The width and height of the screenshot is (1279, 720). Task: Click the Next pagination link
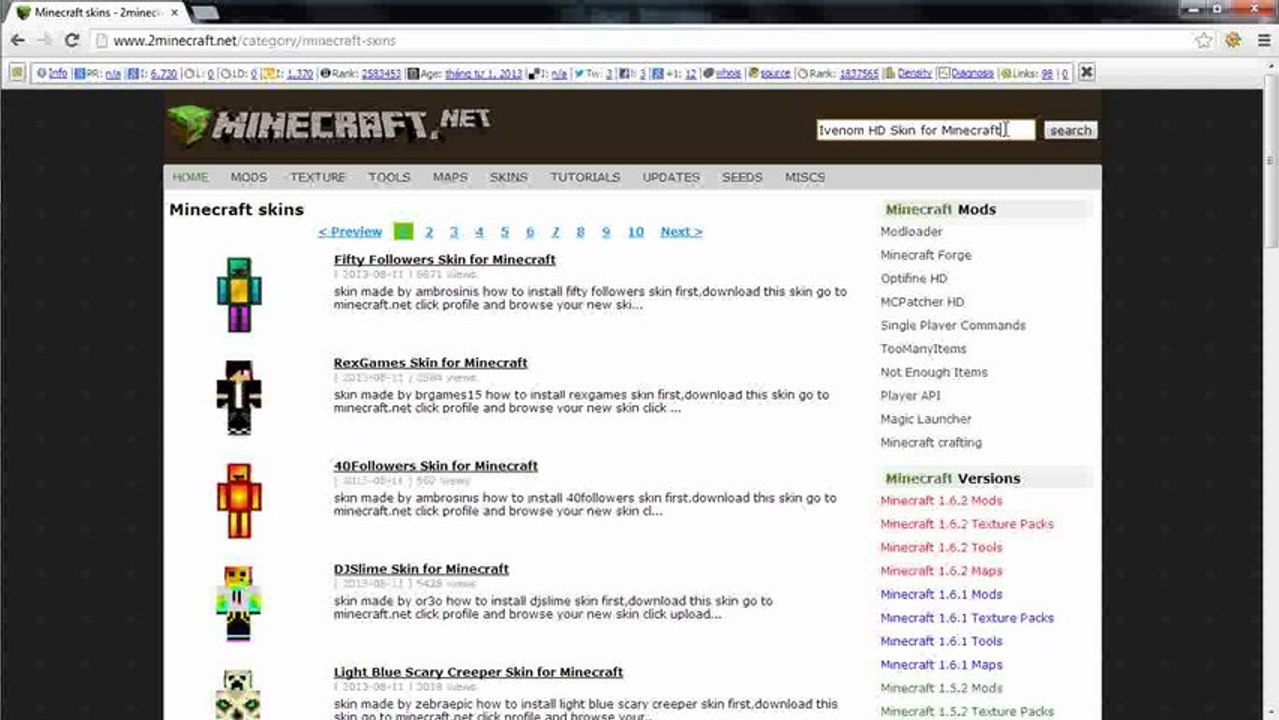tap(681, 232)
